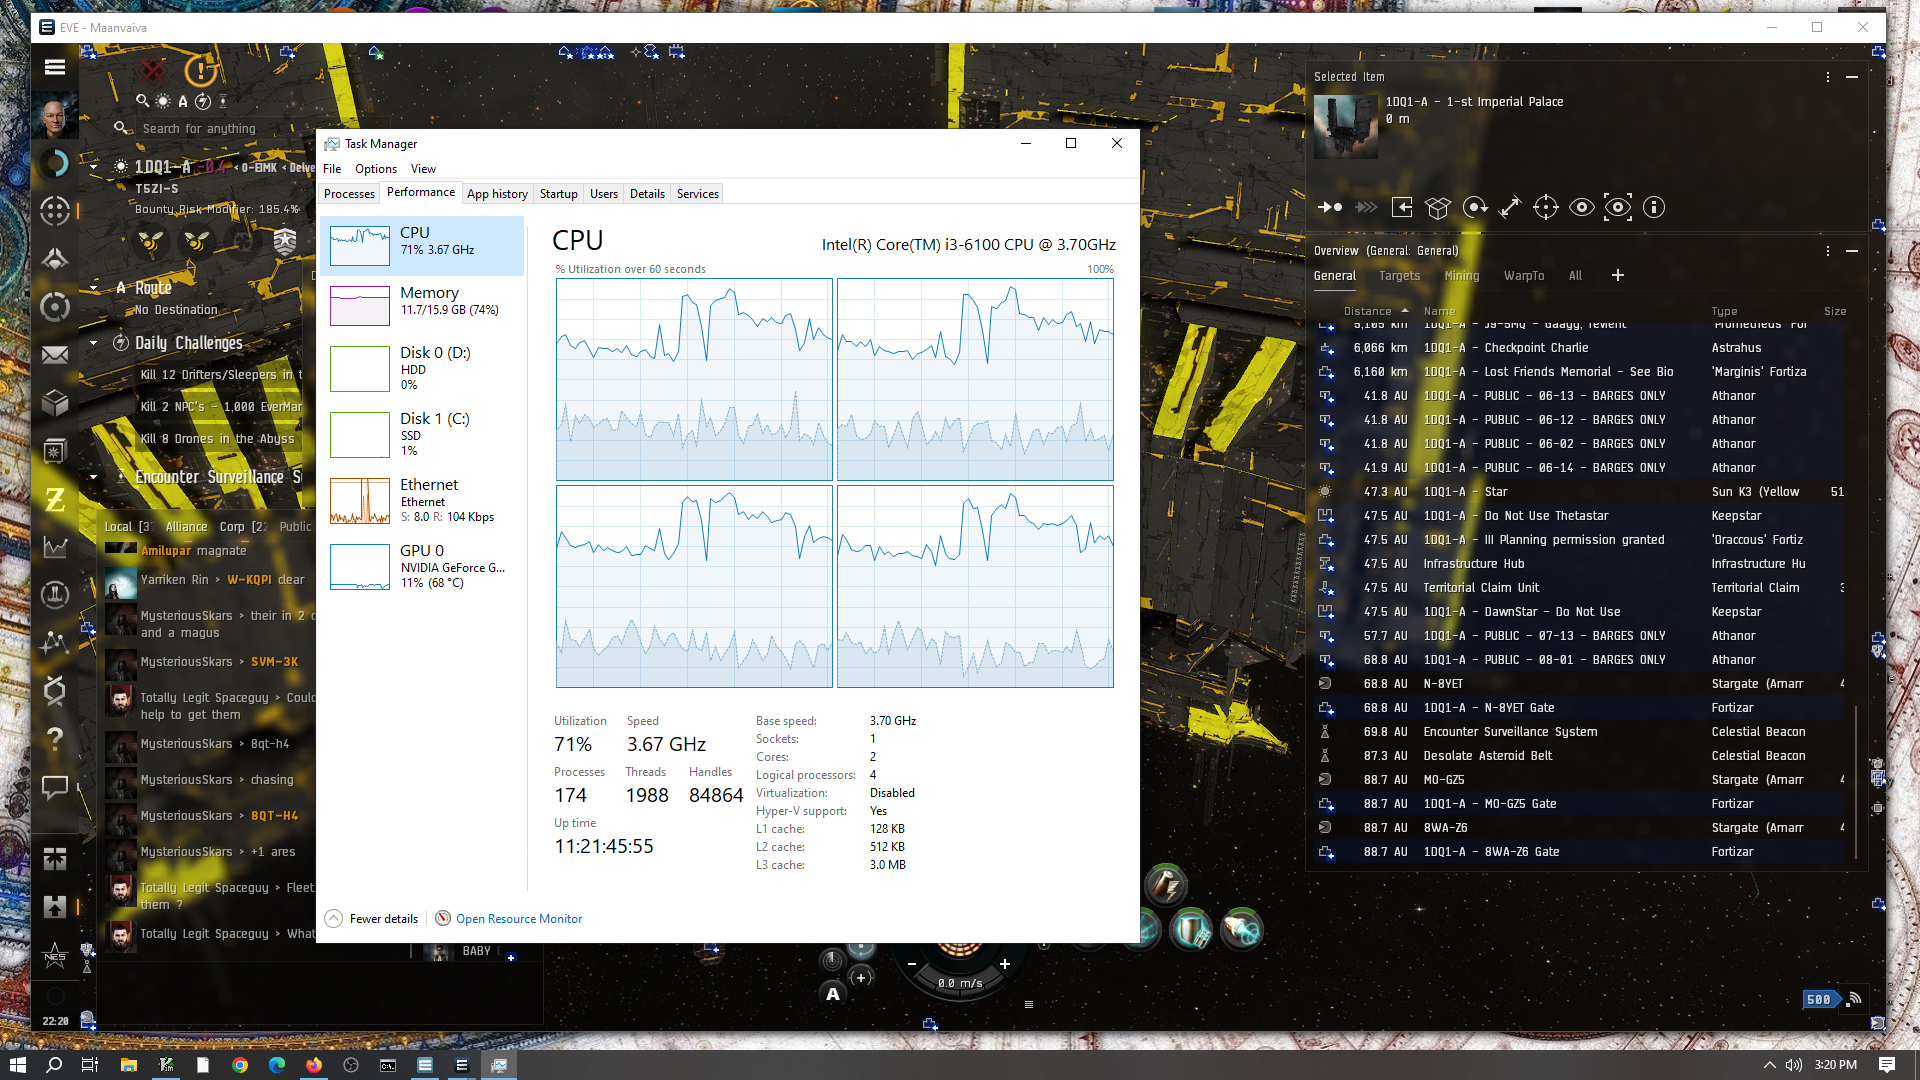Click the Set Camera Interest bracketed eye icon

pyautogui.click(x=1618, y=207)
